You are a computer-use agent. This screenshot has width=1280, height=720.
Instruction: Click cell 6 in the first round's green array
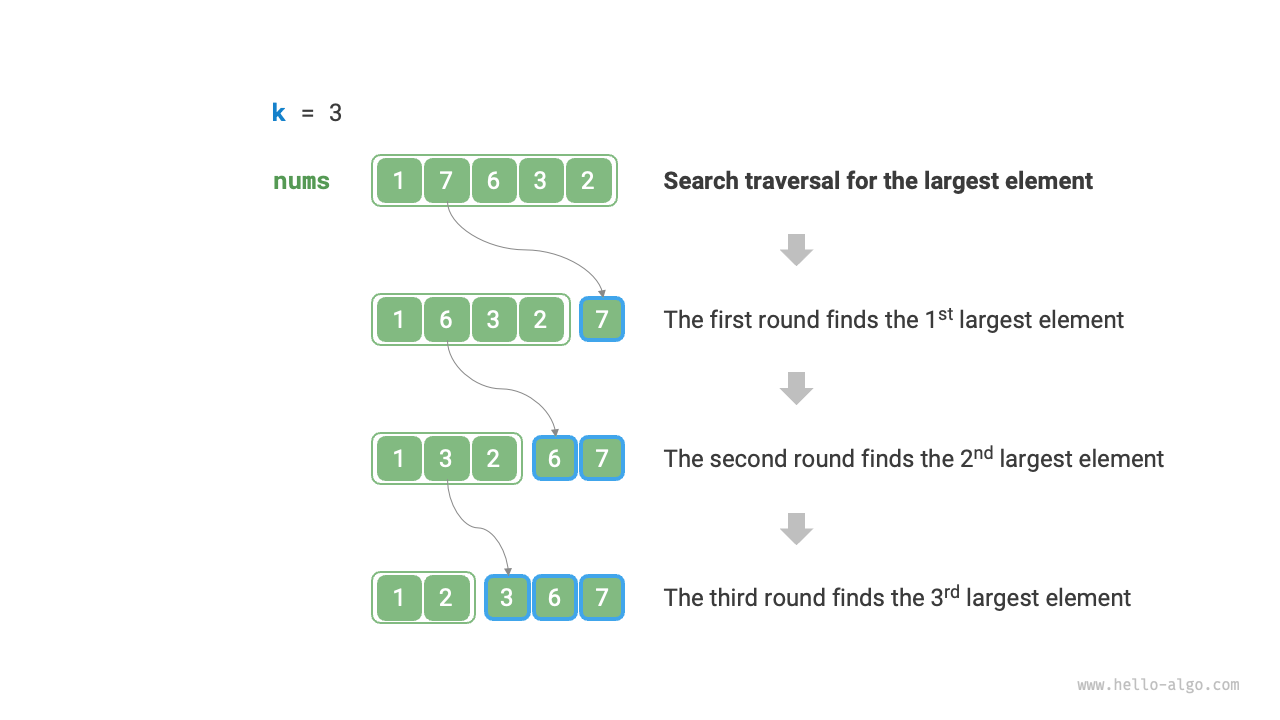(x=446, y=320)
